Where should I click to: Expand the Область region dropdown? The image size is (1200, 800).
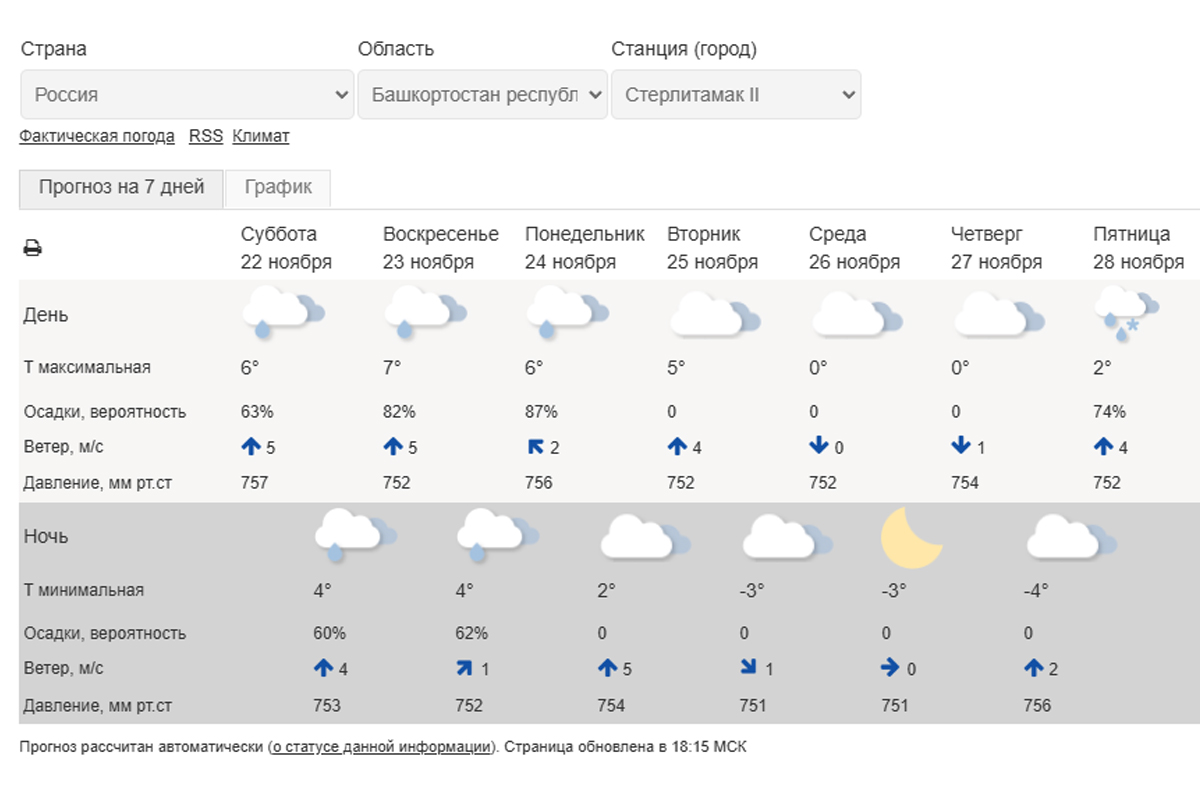click(483, 95)
